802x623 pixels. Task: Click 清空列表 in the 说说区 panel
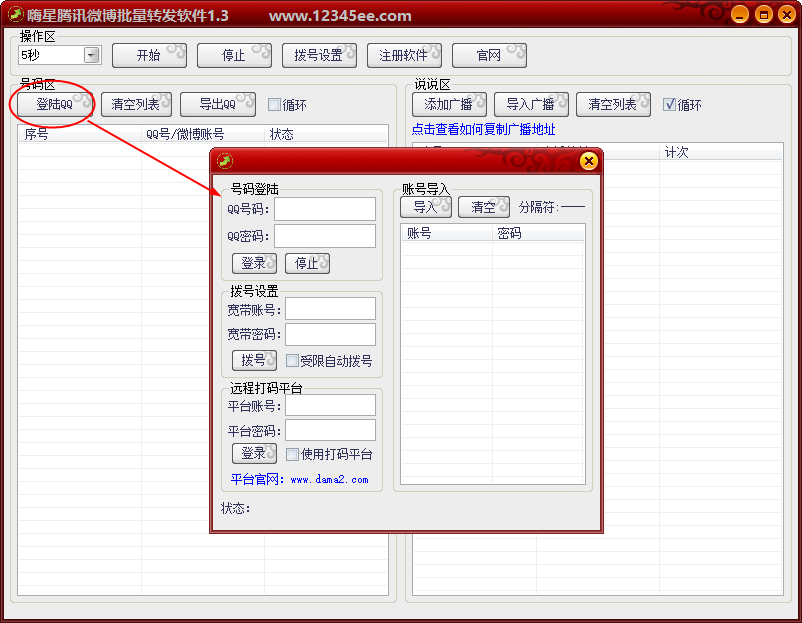613,104
